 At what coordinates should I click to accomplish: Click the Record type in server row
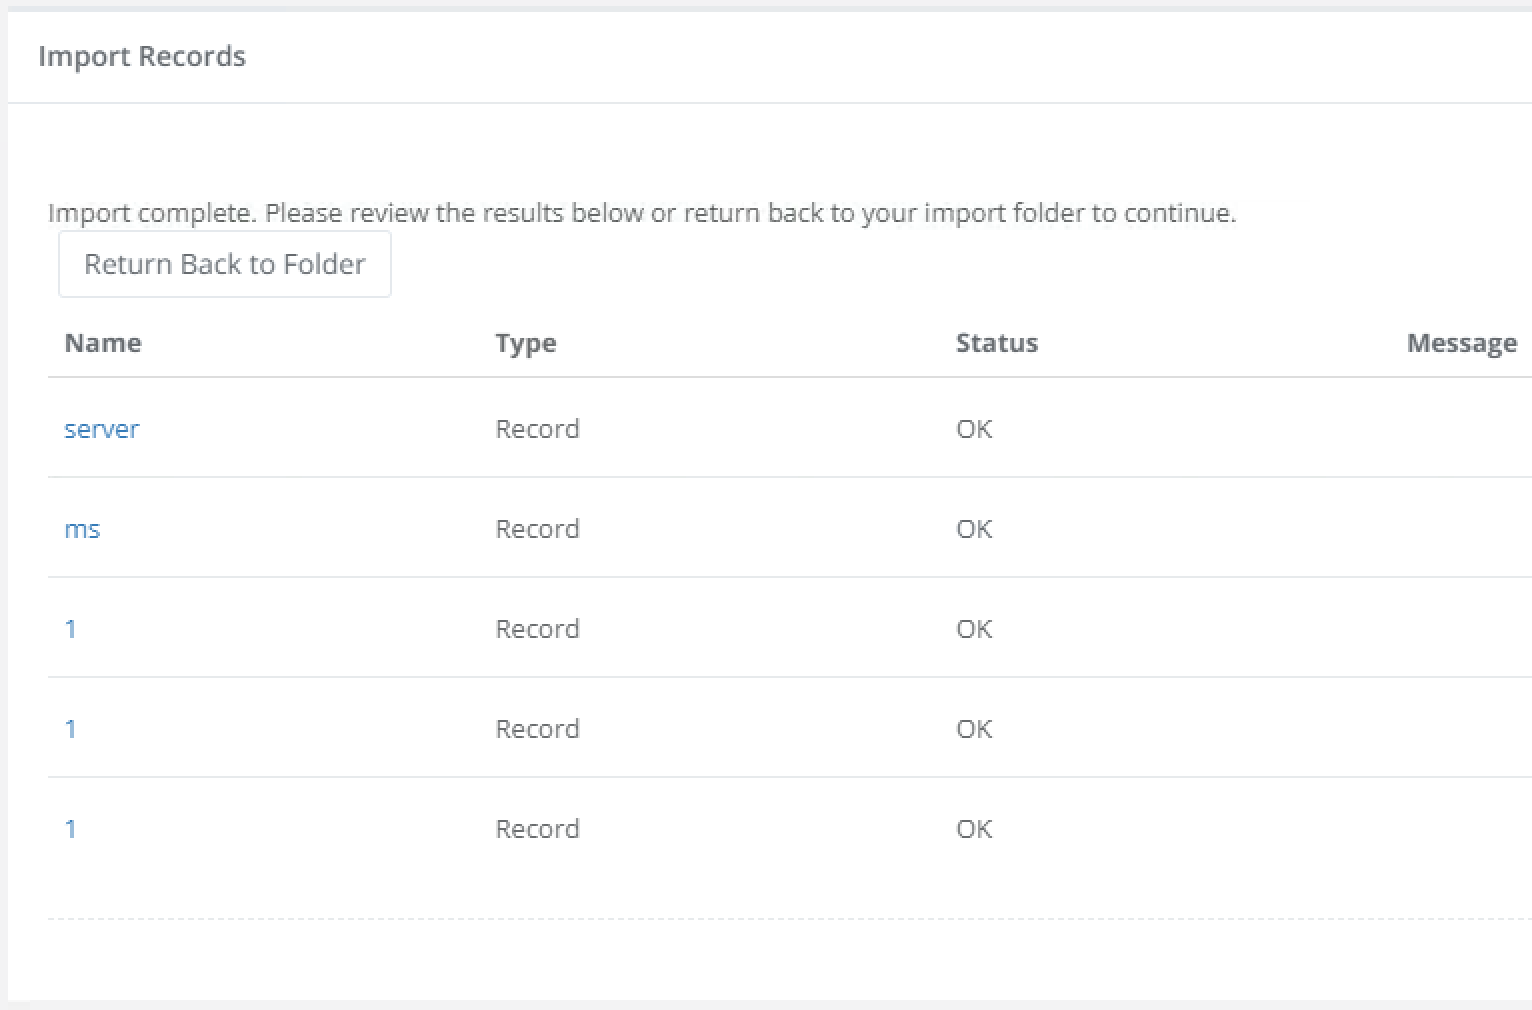point(537,429)
